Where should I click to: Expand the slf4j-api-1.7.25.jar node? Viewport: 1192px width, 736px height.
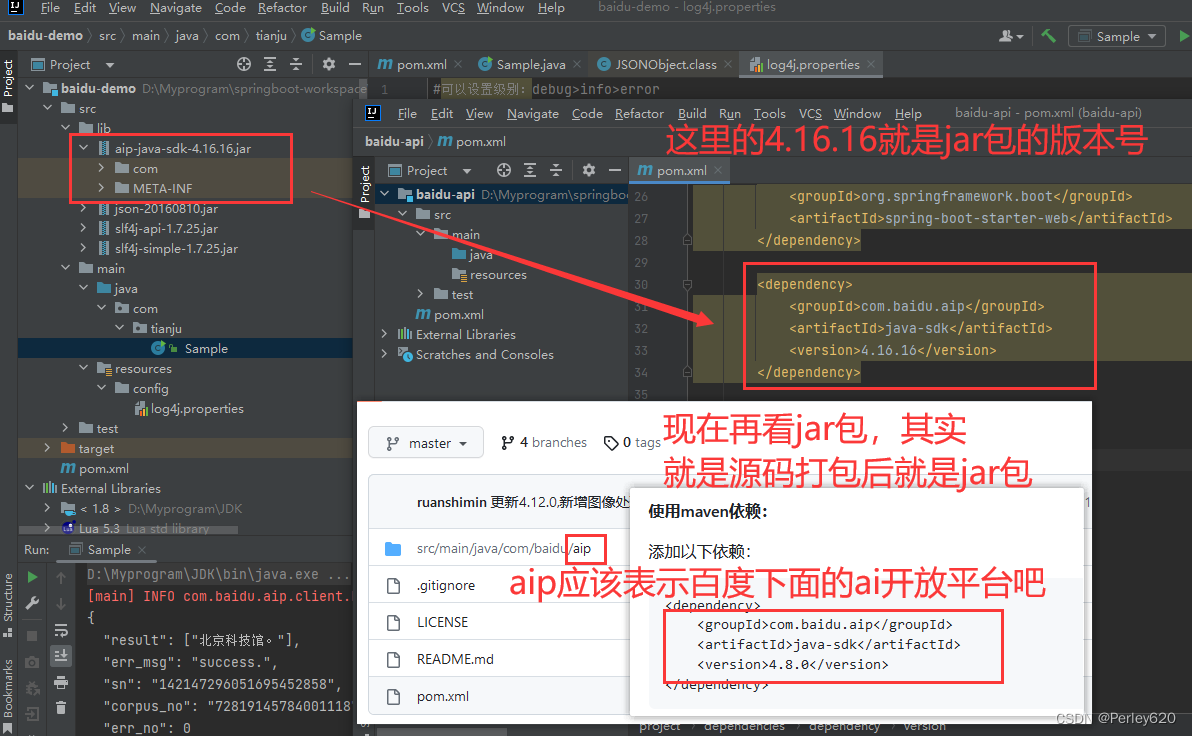(x=84, y=228)
